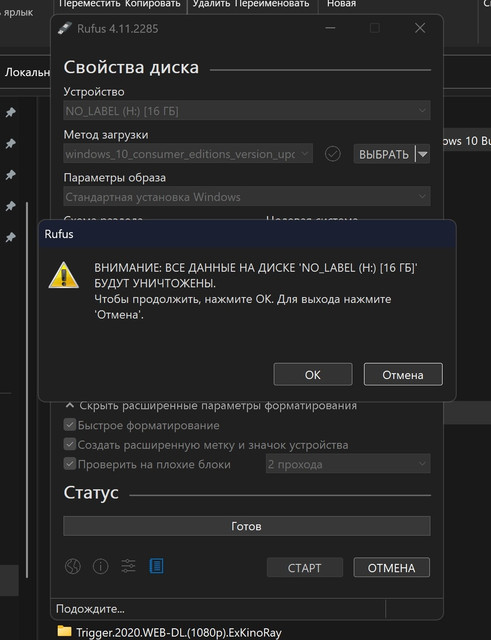Open Параметры образа dropdown
Image resolution: width=491 pixels, height=640 pixels.
247,197
